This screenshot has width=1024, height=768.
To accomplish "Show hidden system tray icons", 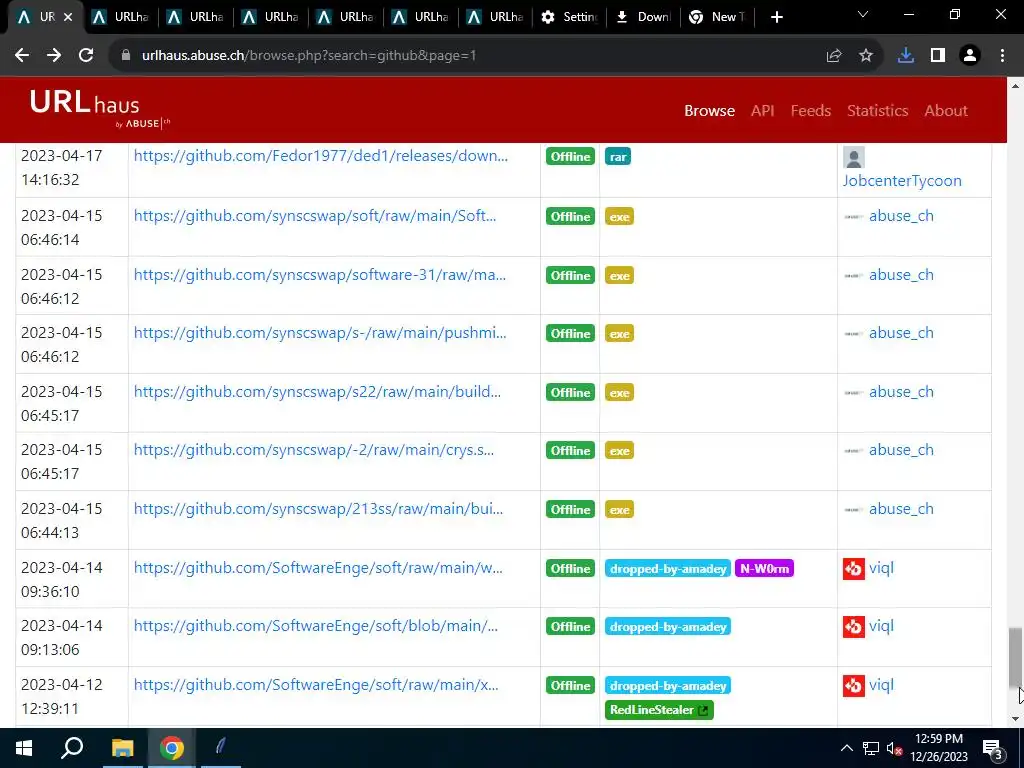I will point(846,748).
